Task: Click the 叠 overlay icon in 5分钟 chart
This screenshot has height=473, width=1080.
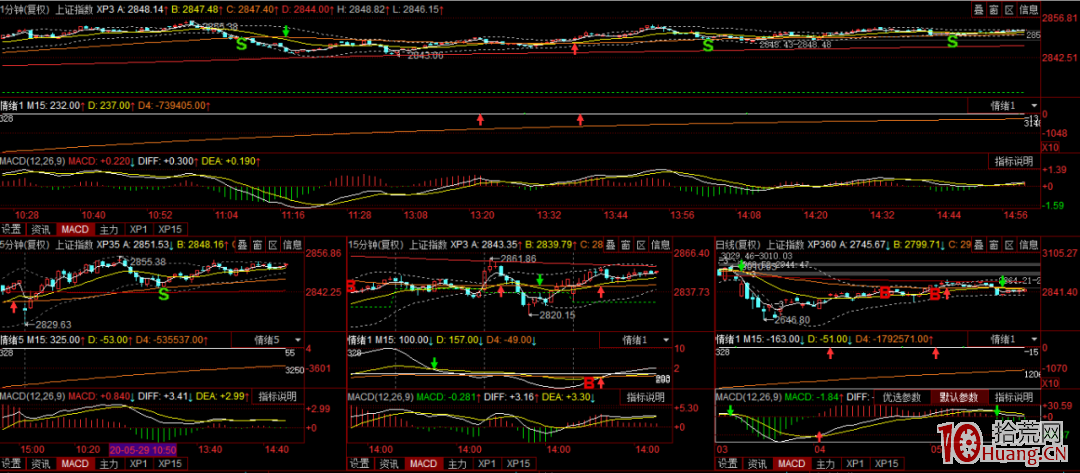Action: click(x=244, y=244)
